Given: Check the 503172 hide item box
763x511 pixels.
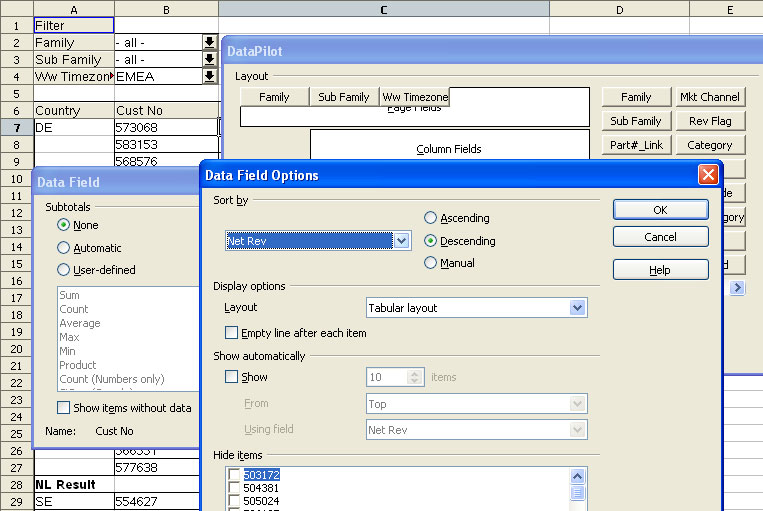Looking at the screenshot, I should [x=234, y=474].
